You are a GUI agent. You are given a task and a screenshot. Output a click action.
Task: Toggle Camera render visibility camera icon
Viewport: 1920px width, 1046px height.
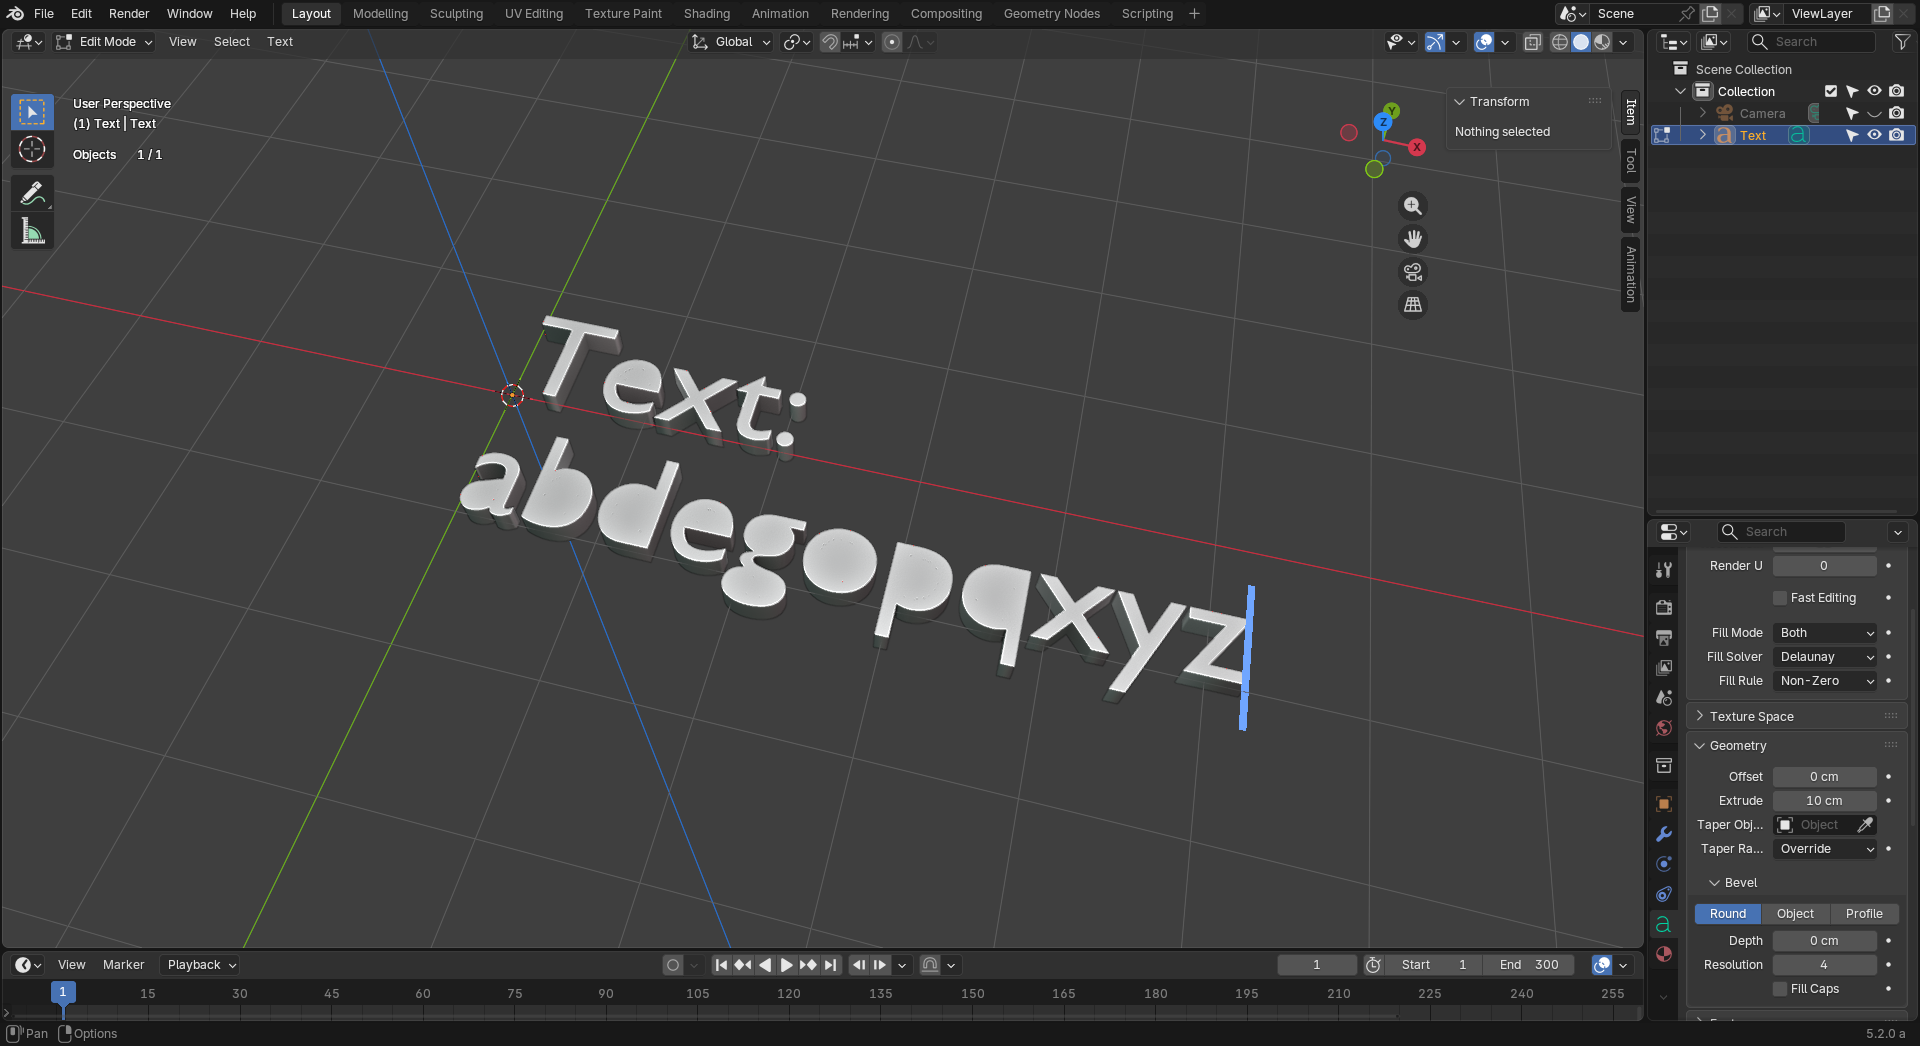pyautogui.click(x=1897, y=113)
